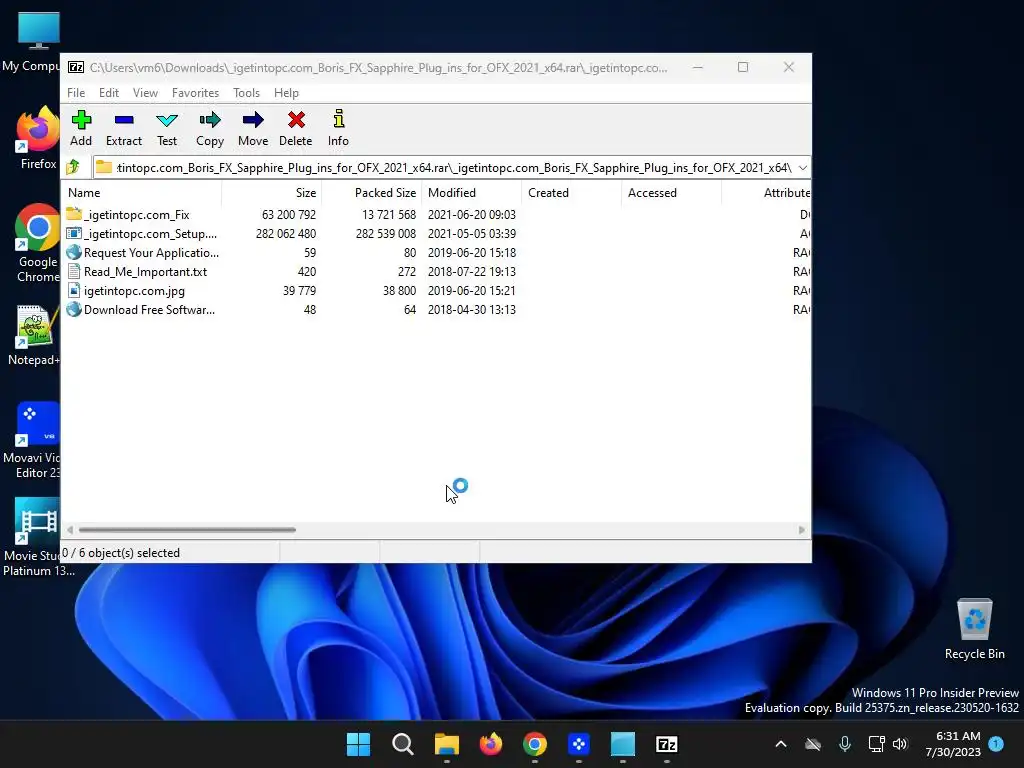Run the Test archive tool
This screenshot has height=768, width=1024.
pyautogui.click(x=167, y=120)
